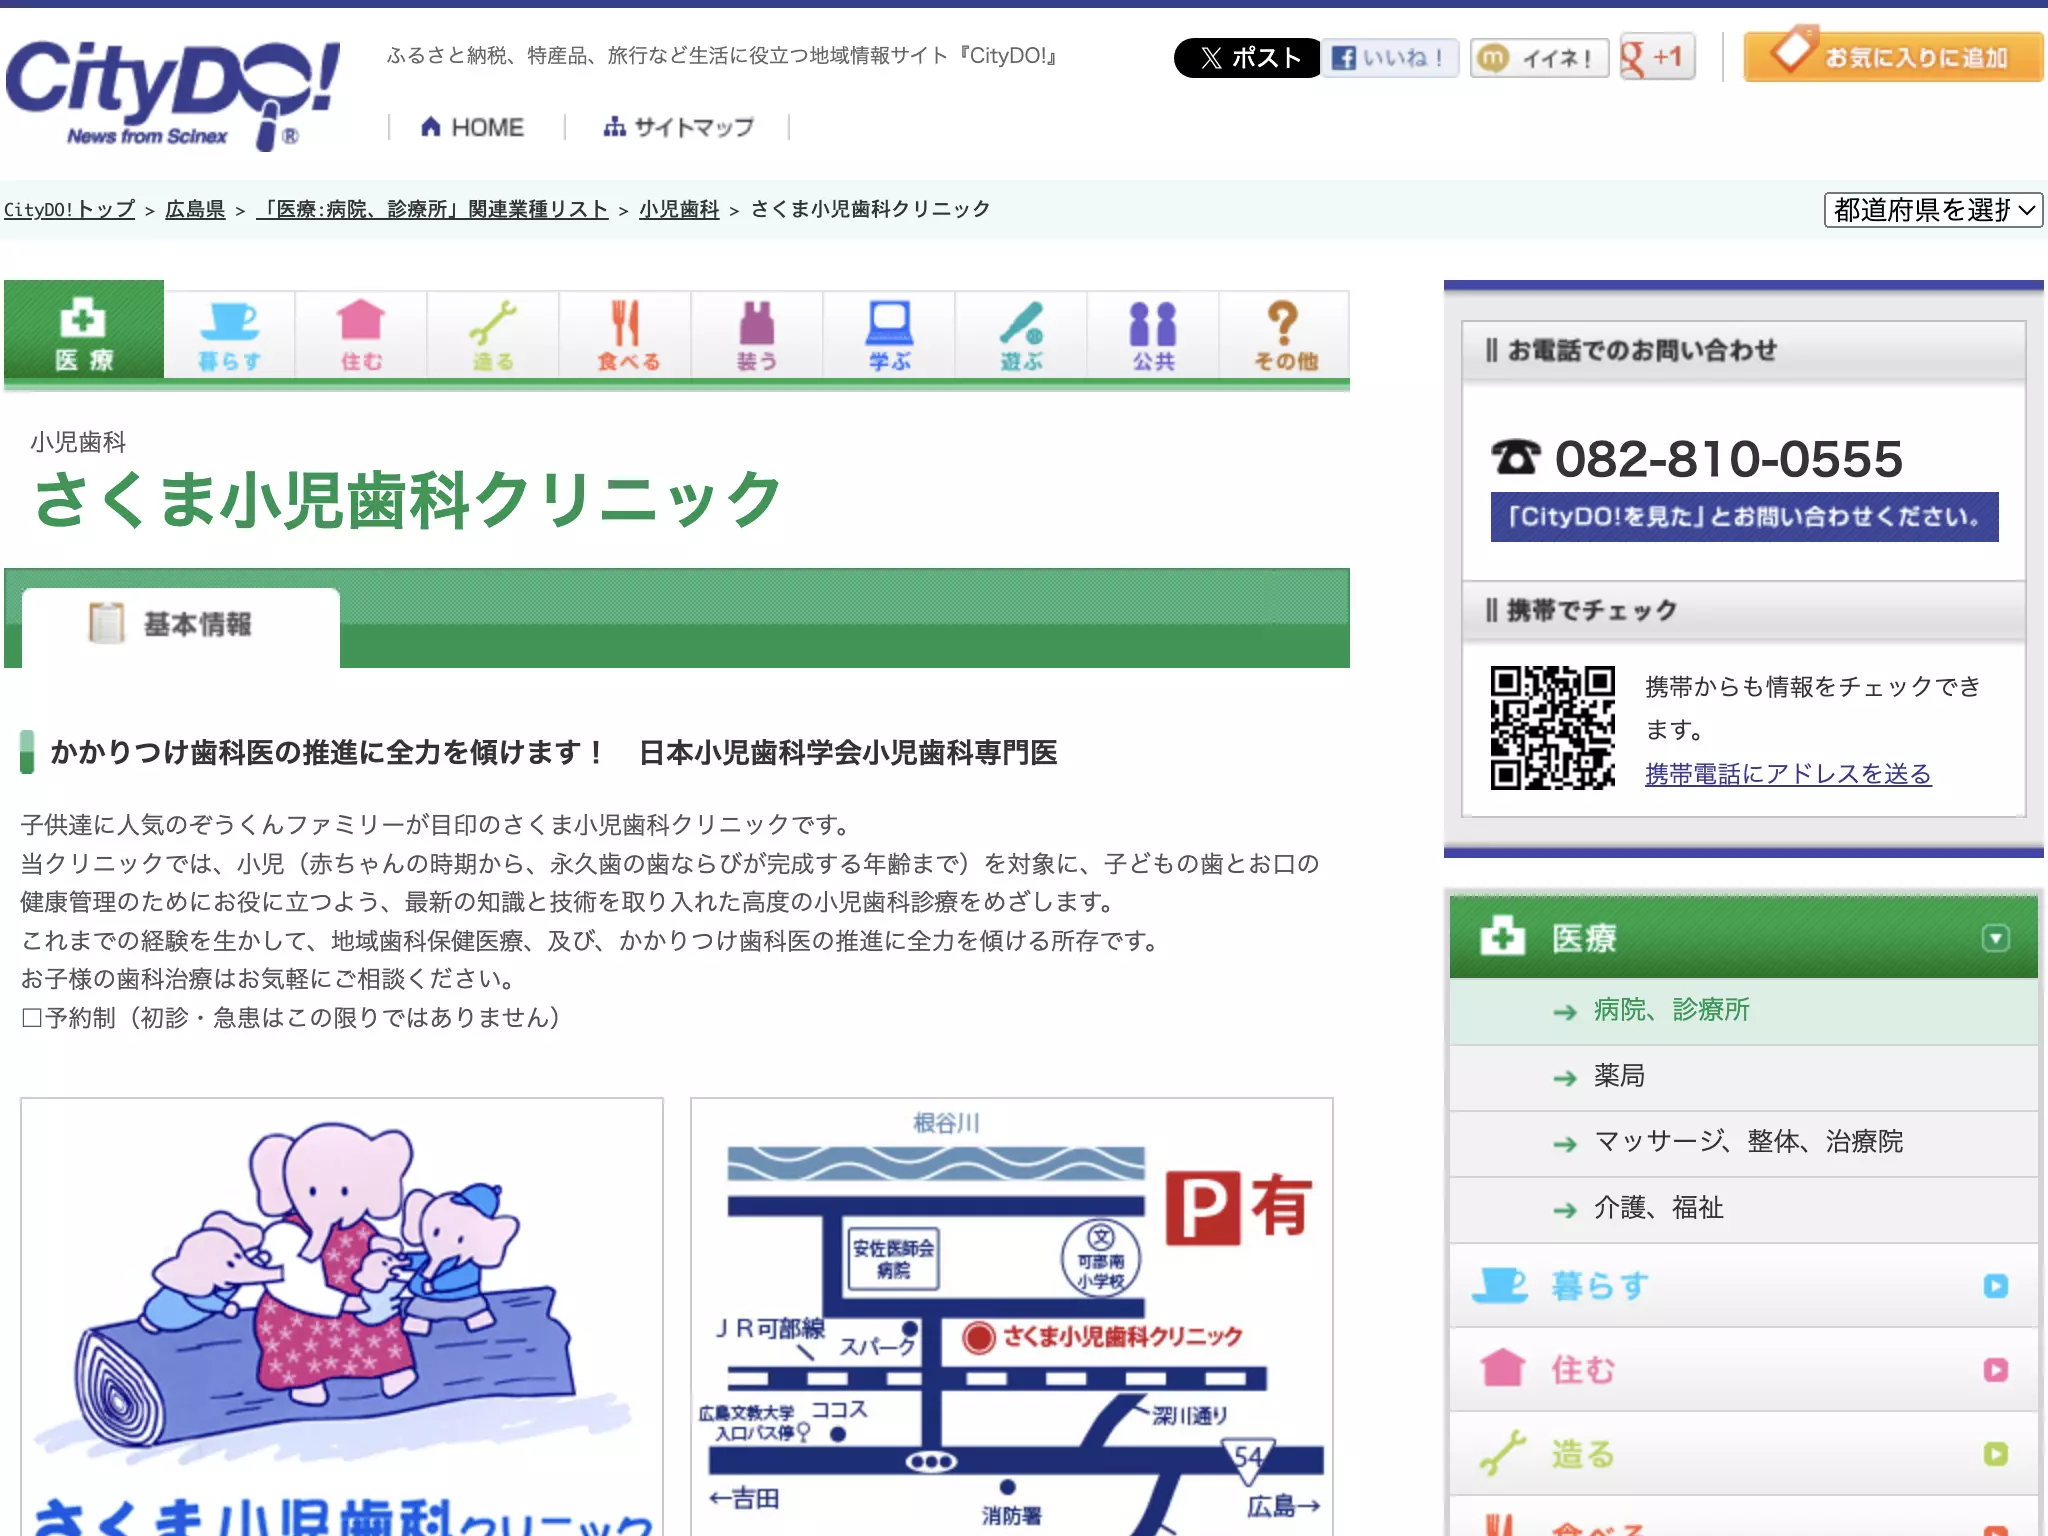
Task: Select the その他 question mark category
Action: pyautogui.click(x=1285, y=335)
